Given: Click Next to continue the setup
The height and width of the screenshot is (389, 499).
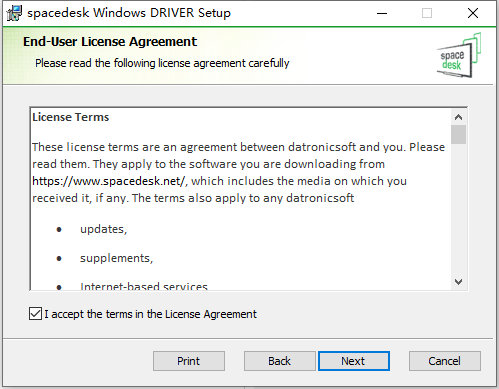Looking at the screenshot, I should click(354, 361).
